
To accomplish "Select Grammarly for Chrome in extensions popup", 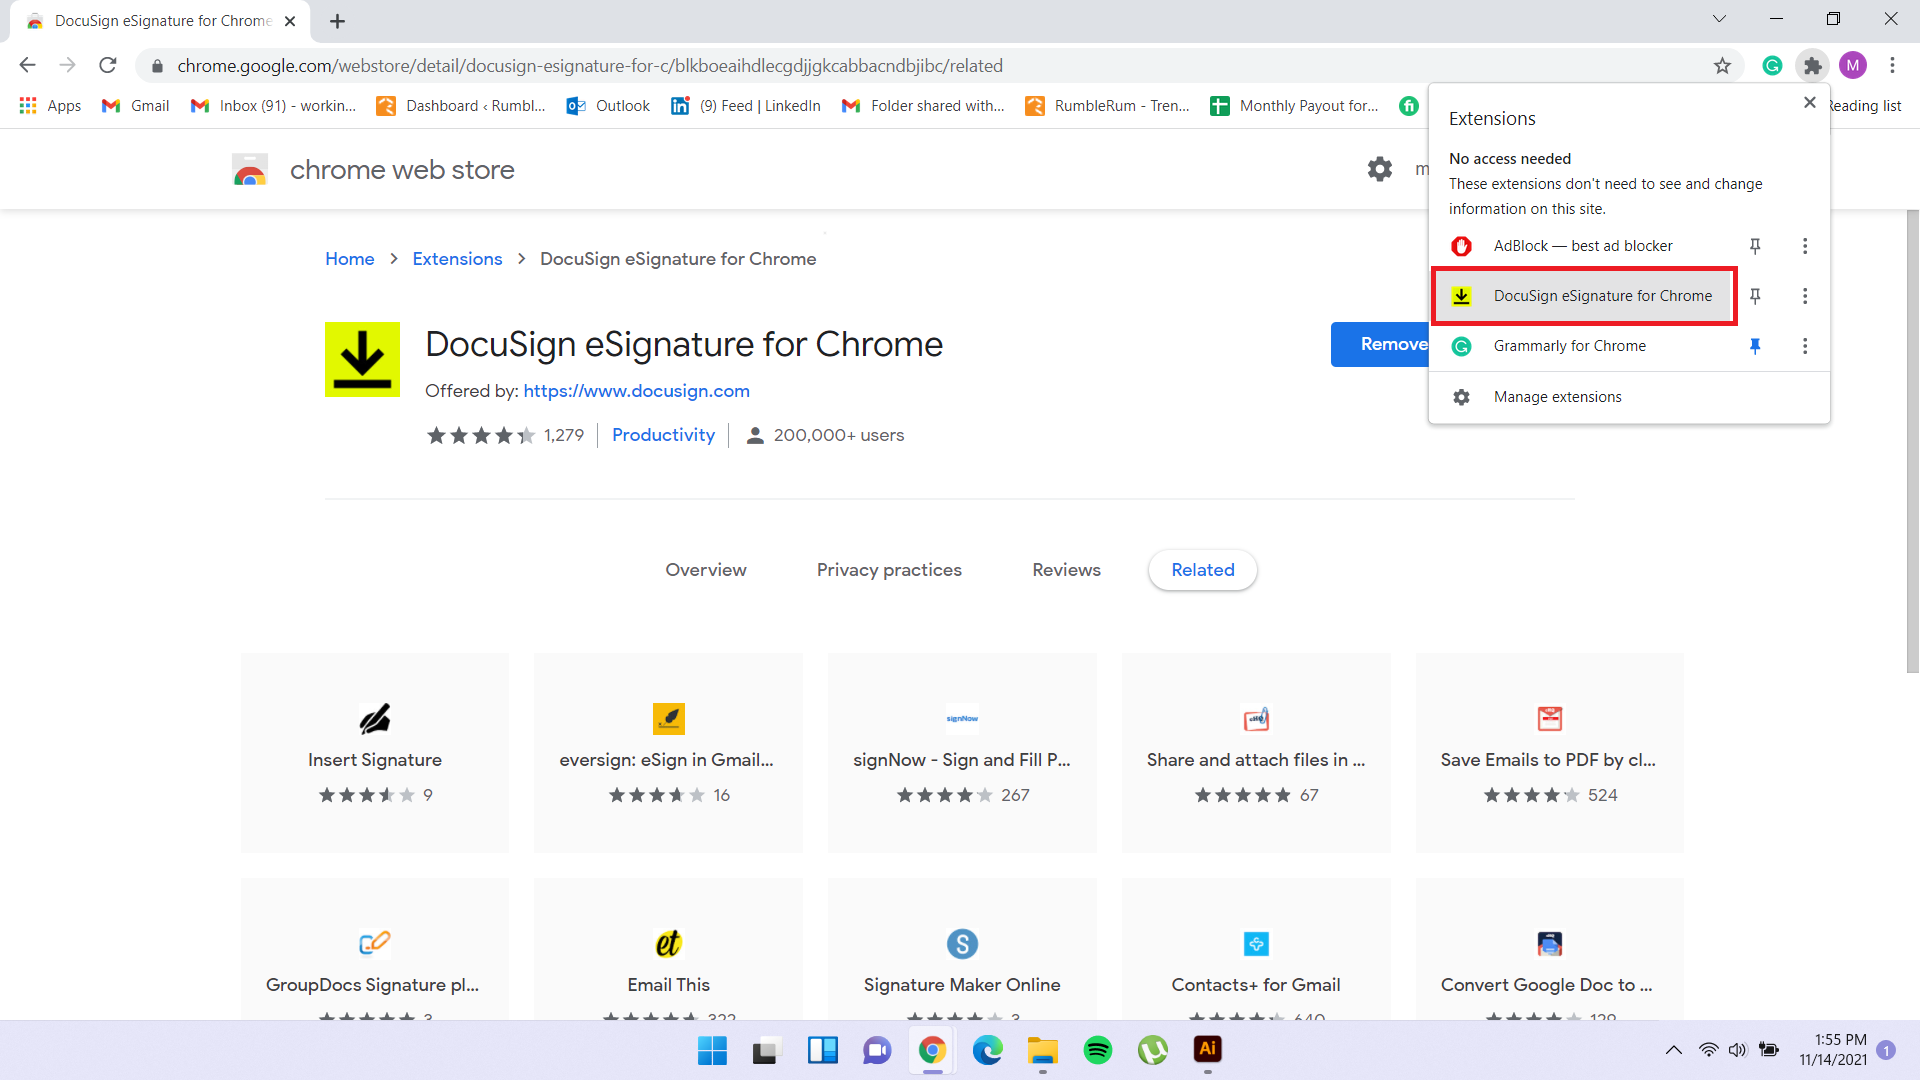I will click(x=1585, y=346).
